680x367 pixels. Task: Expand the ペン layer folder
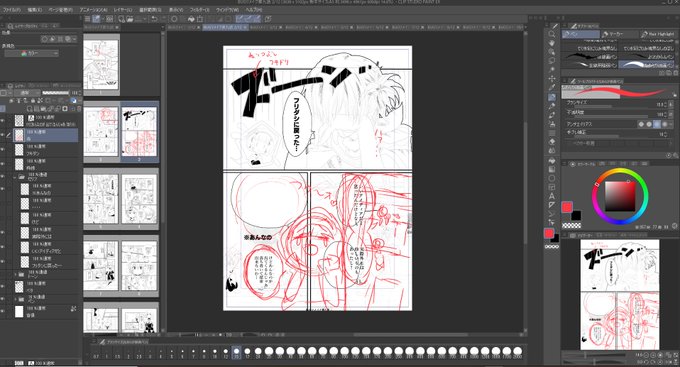[15, 299]
